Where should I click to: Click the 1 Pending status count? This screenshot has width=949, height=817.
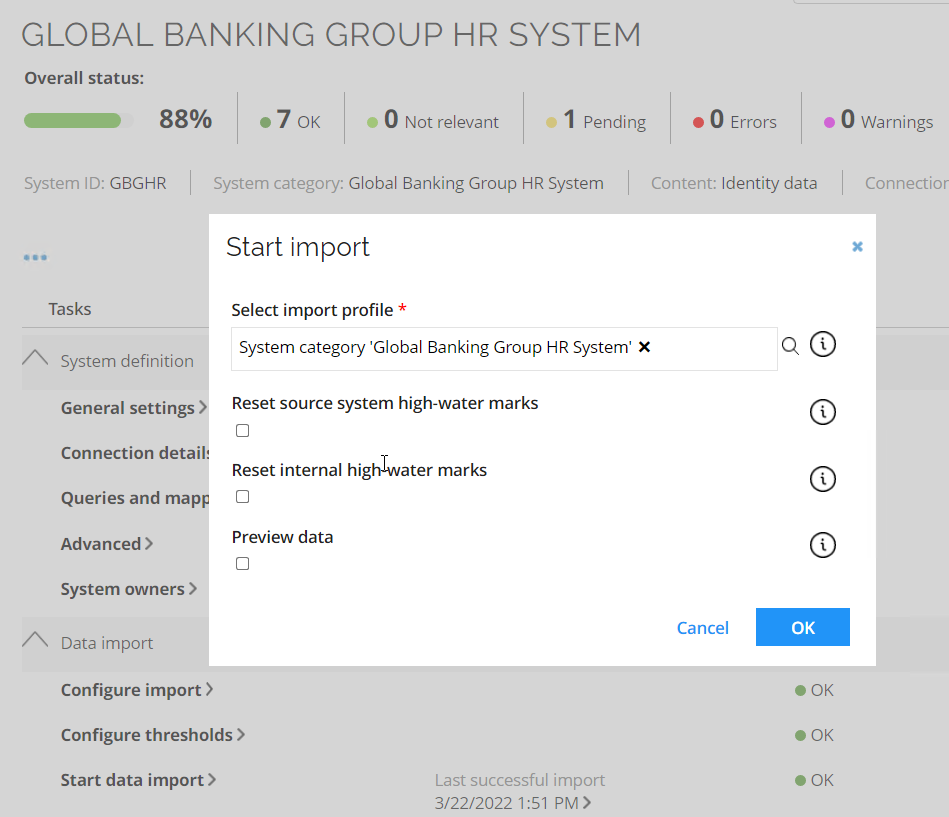(x=596, y=120)
